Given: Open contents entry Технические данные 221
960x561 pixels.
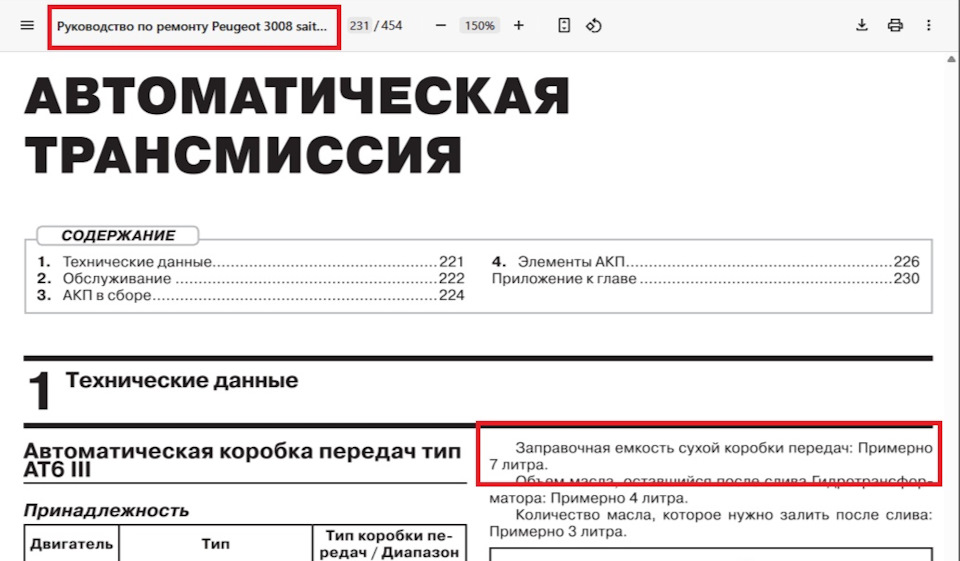Looking at the screenshot, I should [250, 262].
